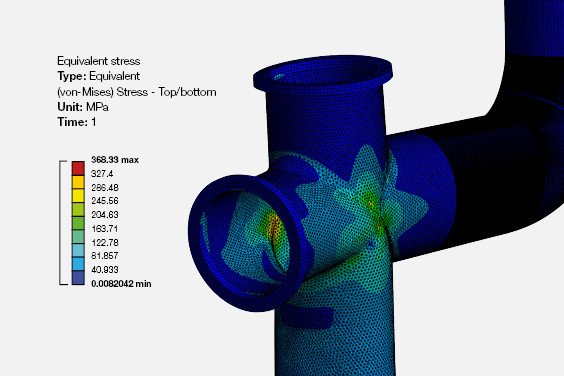
Task: Click the 'Unit: MPa' label
Action: pos(83,107)
